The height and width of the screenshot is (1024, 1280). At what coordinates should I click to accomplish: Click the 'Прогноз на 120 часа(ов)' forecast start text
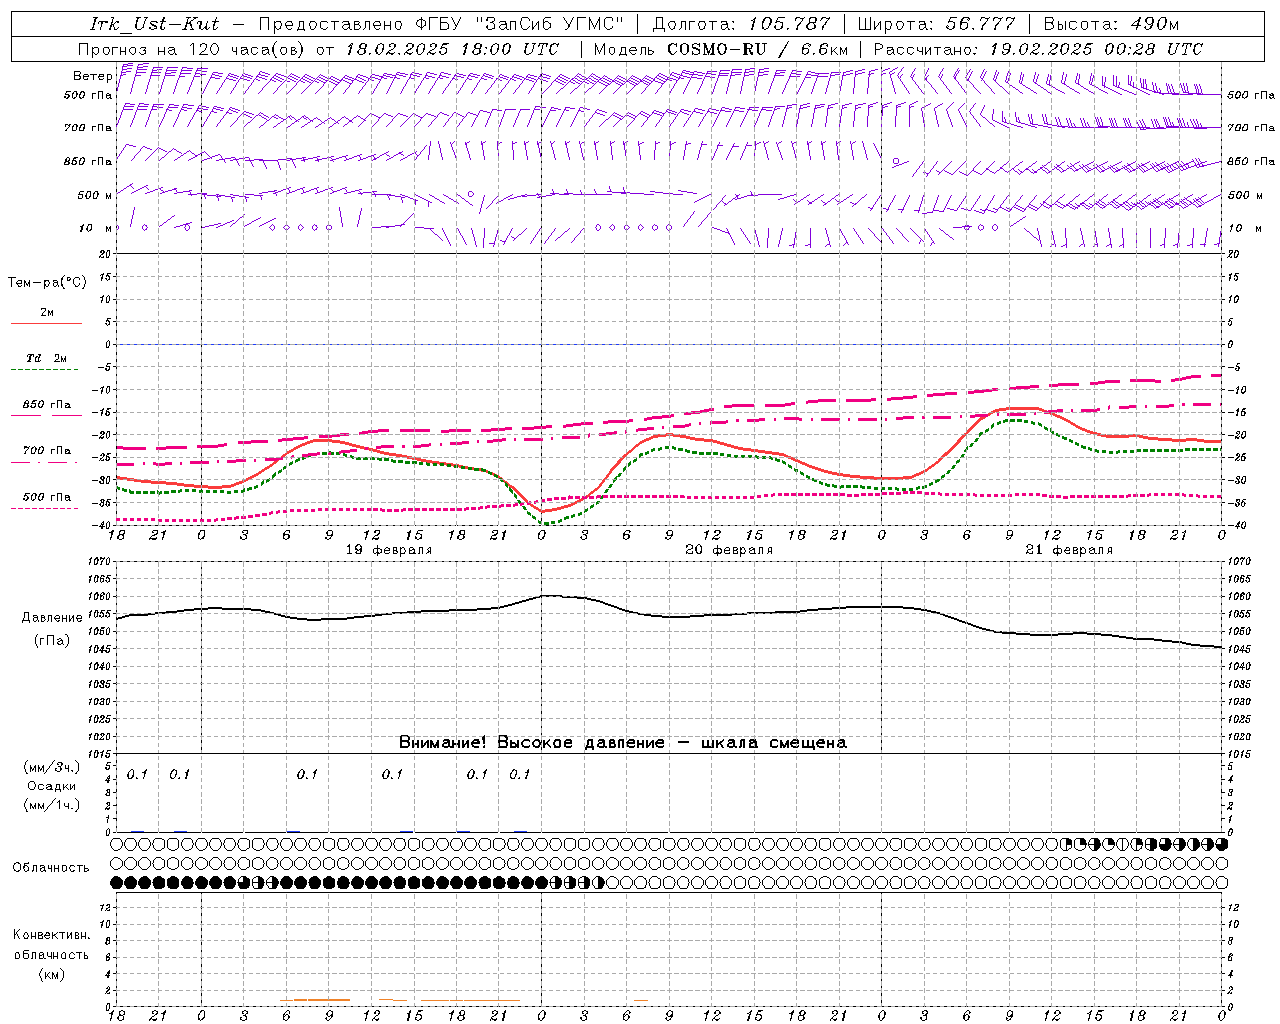[x=192, y=49]
